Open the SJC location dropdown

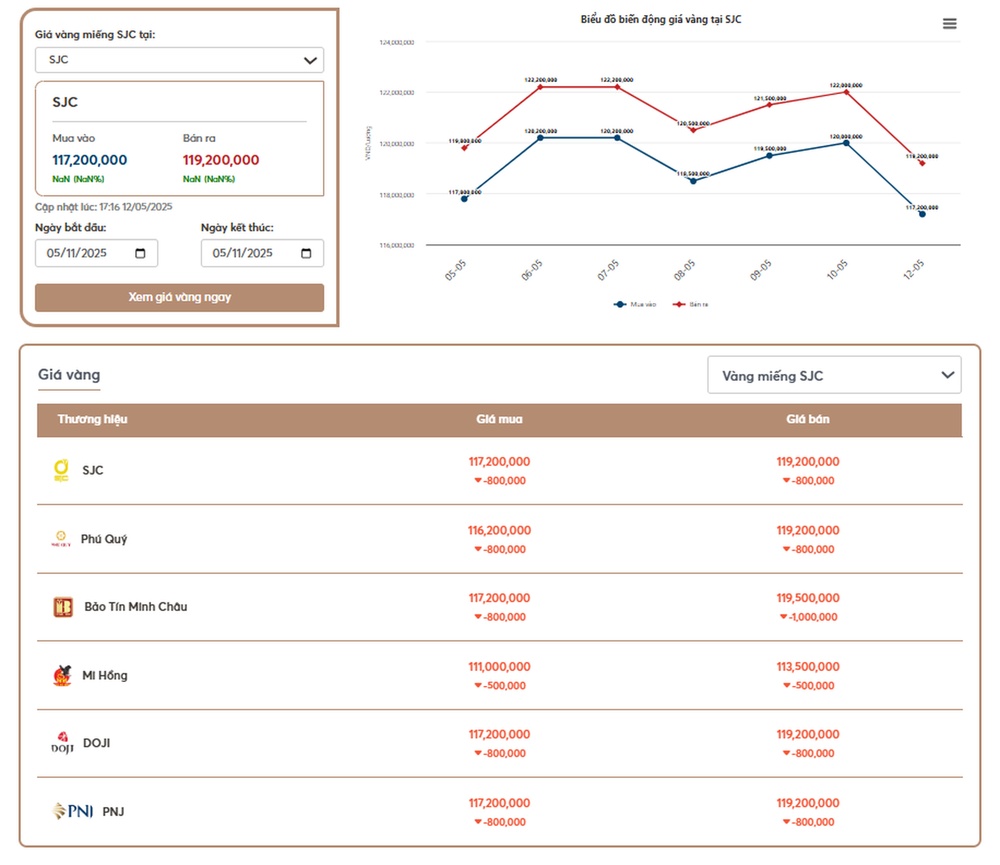(x=179, y=60)
